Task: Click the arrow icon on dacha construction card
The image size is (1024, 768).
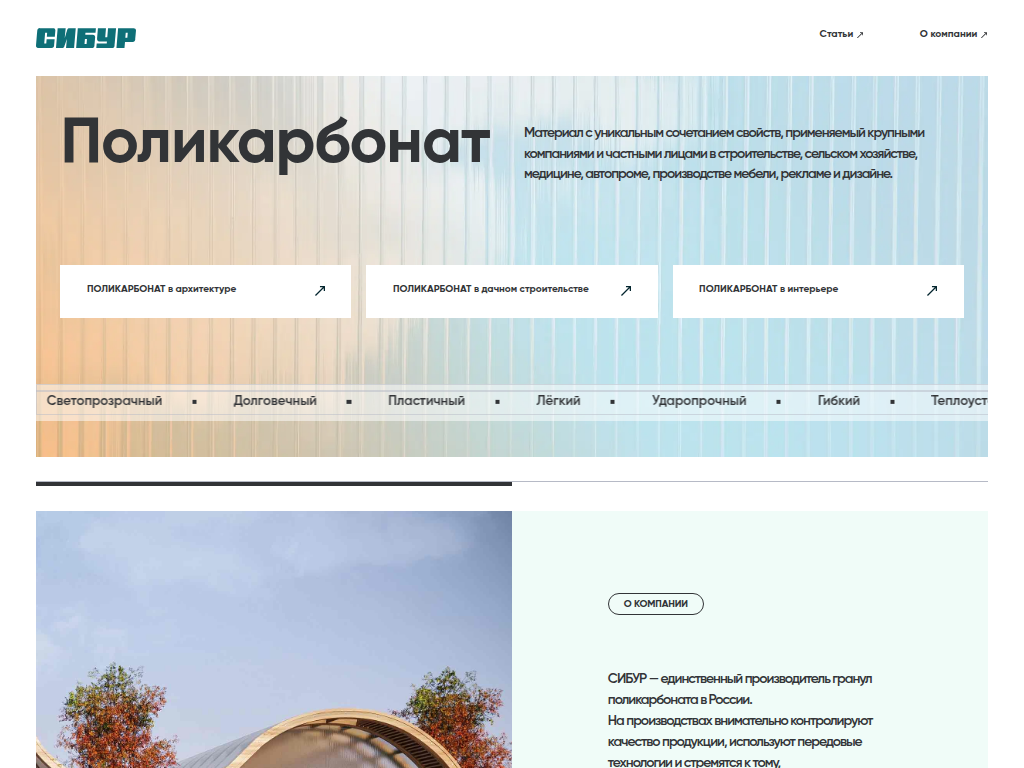Action: (x=626, y=291)
